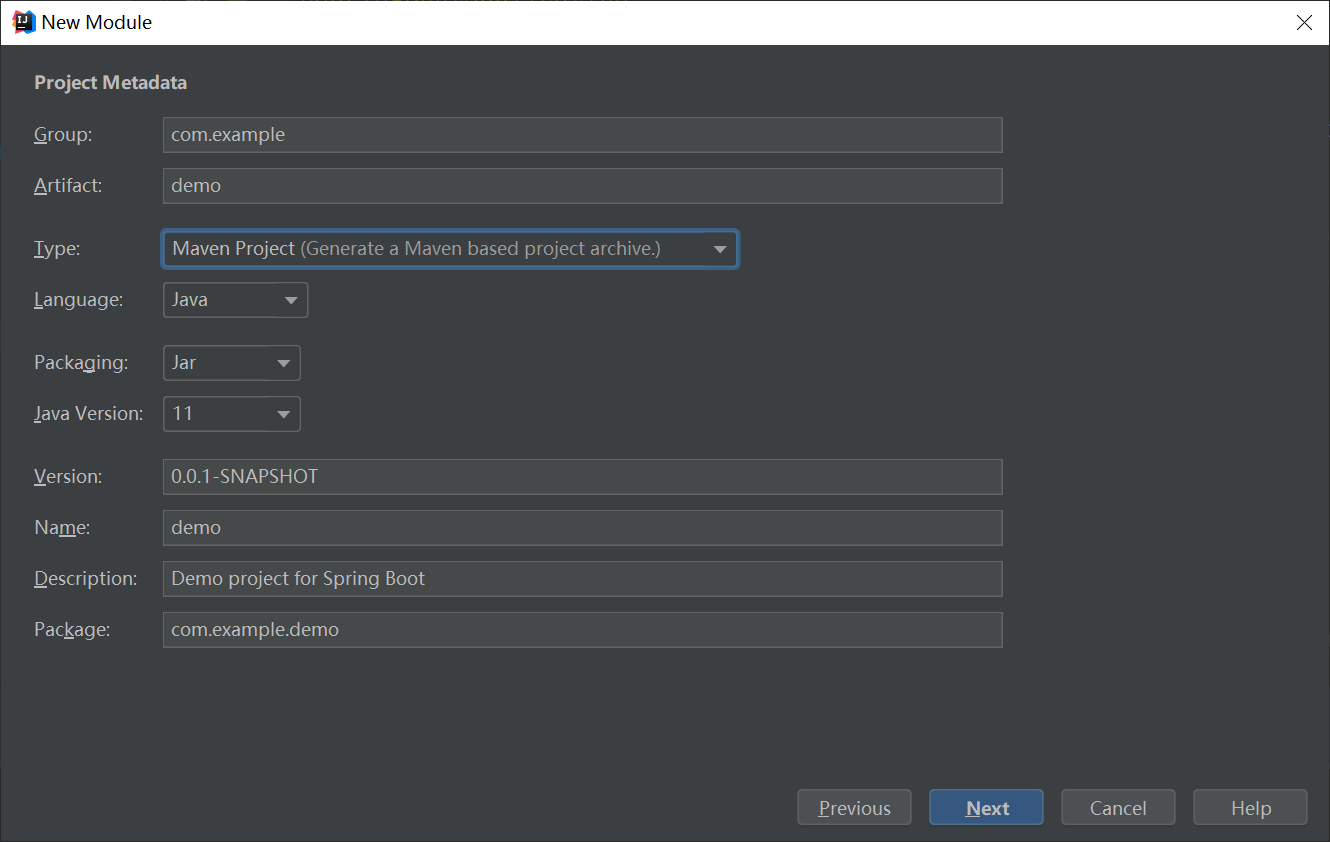1330x842 pixels.
Task: Click the Project Metadata heading
Action: pos(110,83)
